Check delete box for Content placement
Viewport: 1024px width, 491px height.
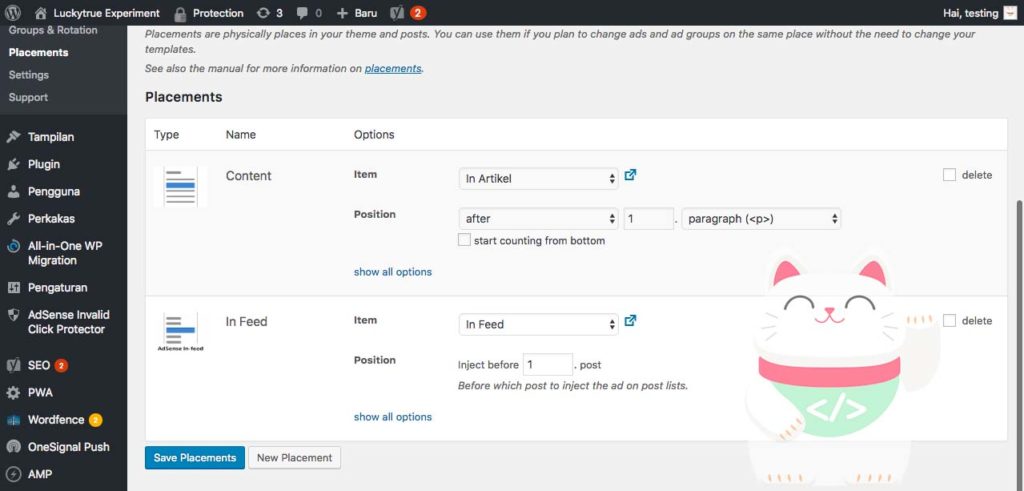[949, 175]
